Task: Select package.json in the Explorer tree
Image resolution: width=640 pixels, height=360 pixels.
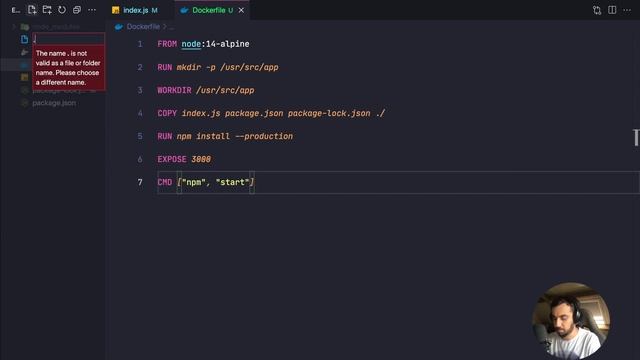Action: pos(54,103)
